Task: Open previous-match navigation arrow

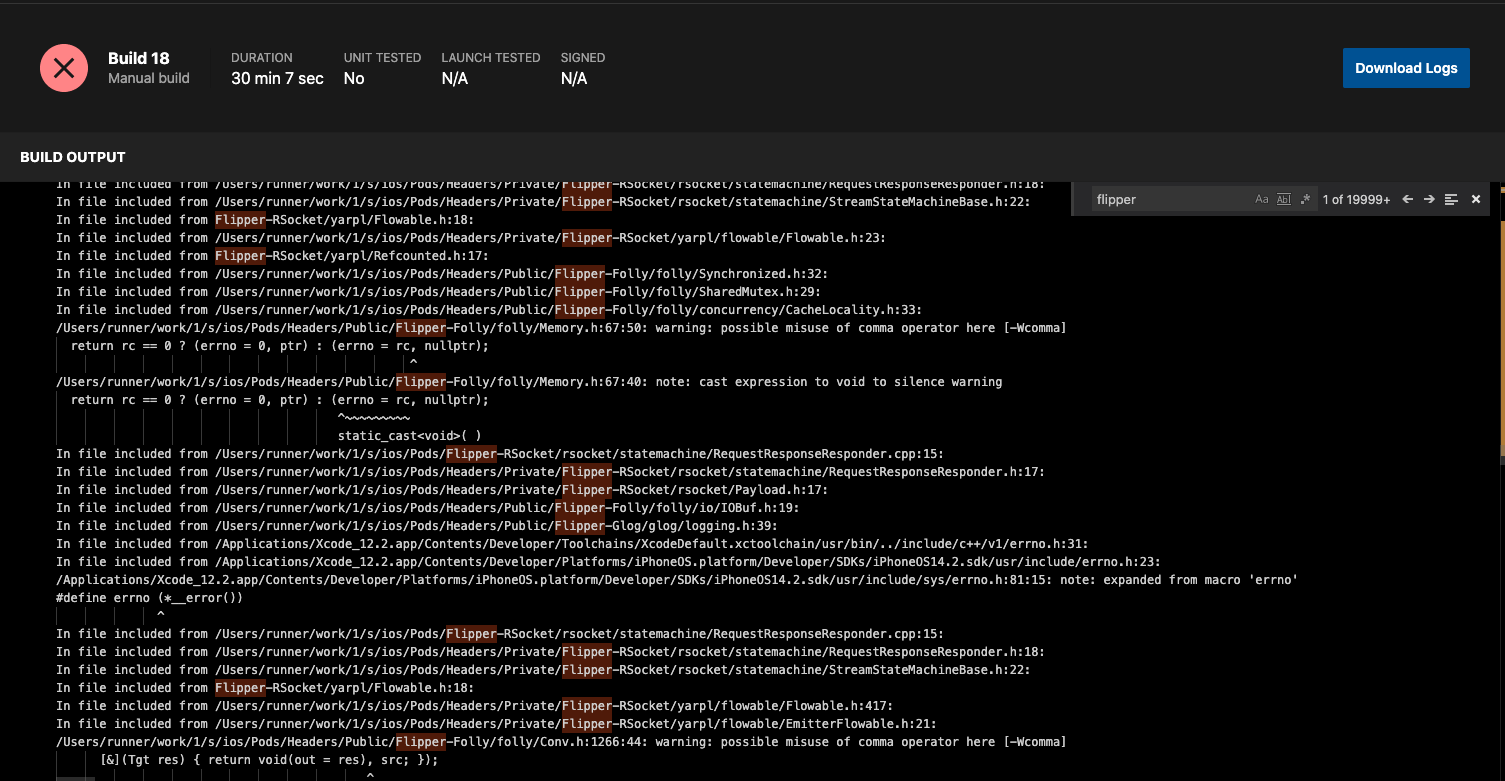Action: tap(1407, 199)
